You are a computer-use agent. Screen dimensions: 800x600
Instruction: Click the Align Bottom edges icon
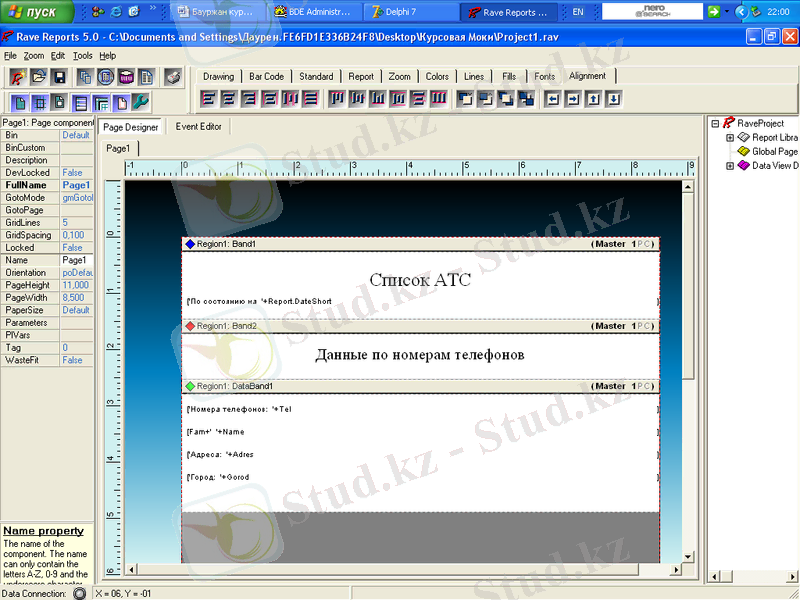point(377,98)
